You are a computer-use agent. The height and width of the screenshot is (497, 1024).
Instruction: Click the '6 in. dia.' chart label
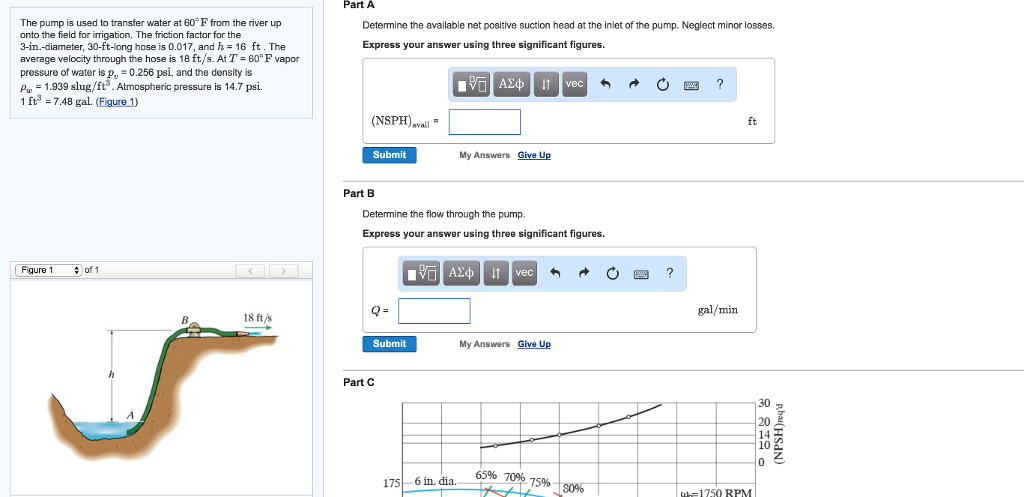[436, 481]
